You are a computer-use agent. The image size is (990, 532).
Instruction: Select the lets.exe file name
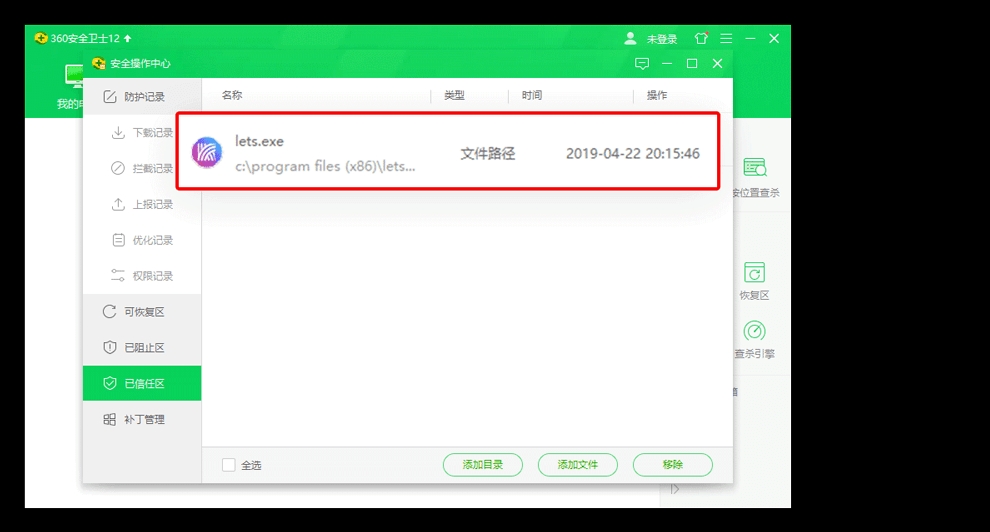point(259,141)
